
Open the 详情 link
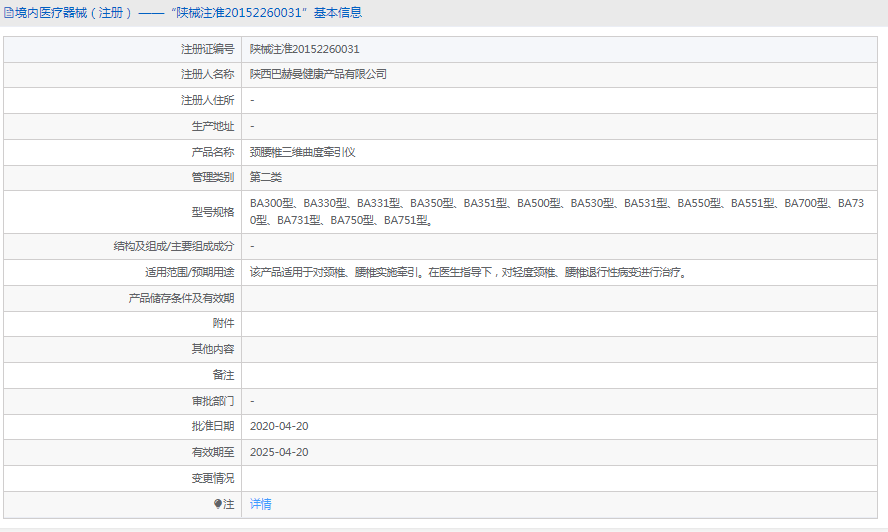click(x=261, y=504)
